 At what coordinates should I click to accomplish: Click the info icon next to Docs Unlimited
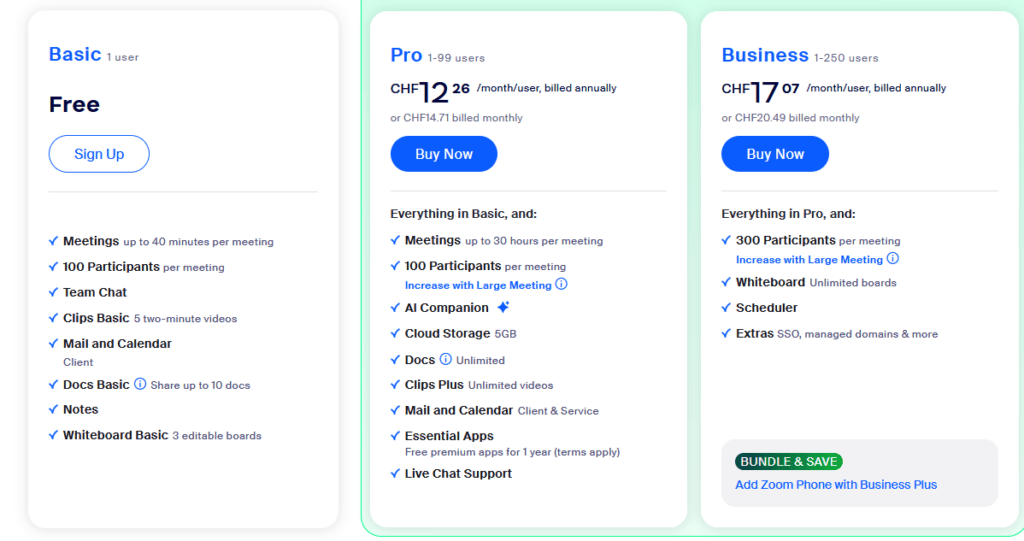click(x=445, y=359)
